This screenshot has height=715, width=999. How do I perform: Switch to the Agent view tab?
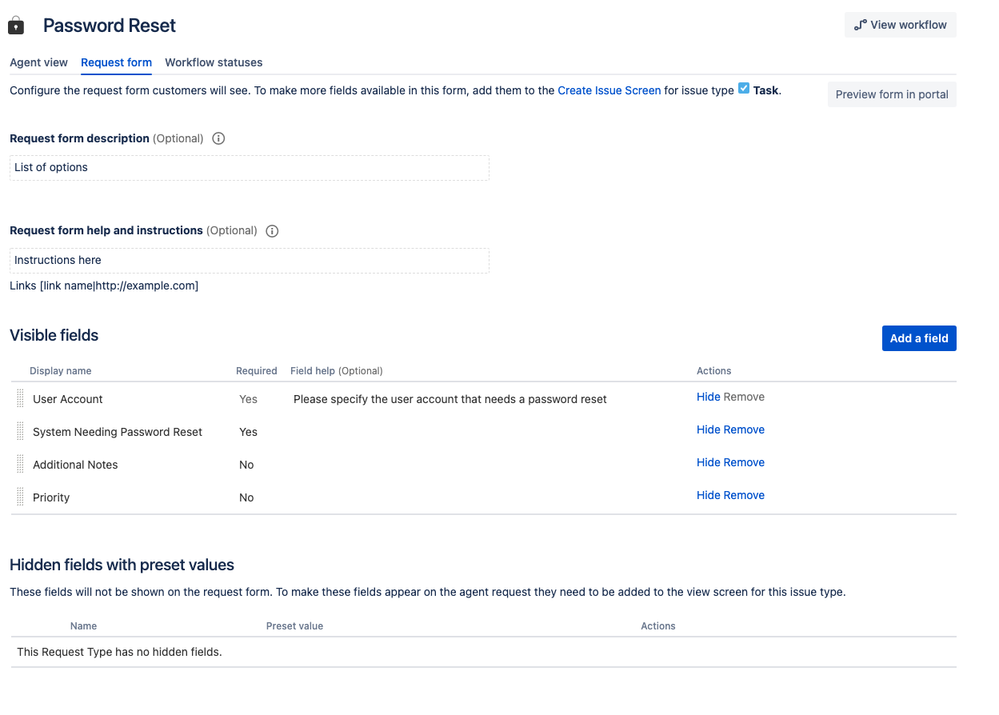(x=39, y=63)
